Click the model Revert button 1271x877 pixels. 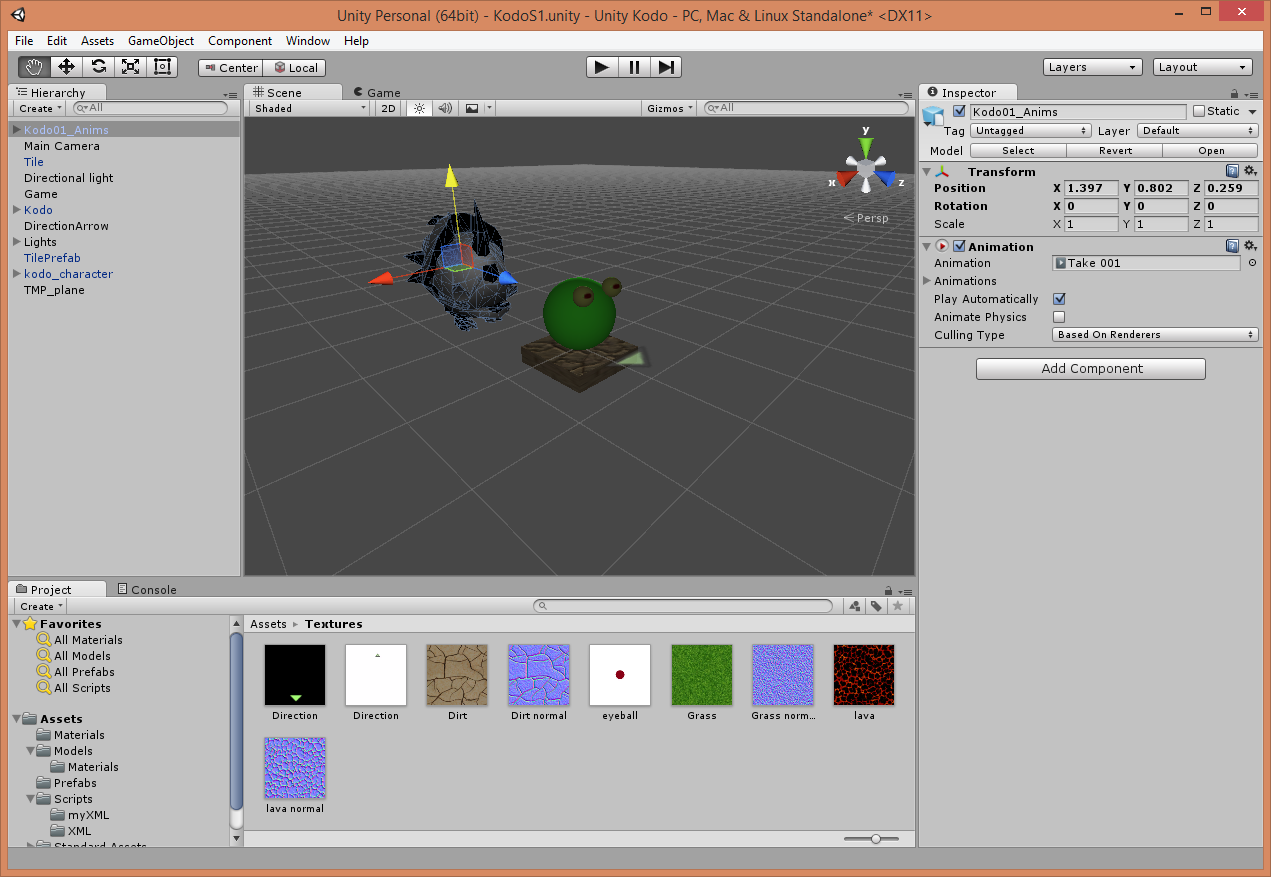click(x=1115, y=150)
